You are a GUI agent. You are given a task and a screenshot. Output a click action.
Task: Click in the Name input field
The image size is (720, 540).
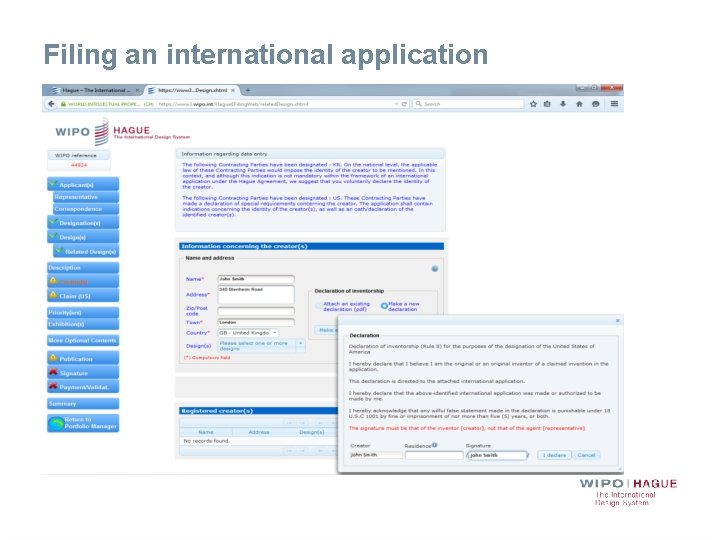tap(256, 279)
